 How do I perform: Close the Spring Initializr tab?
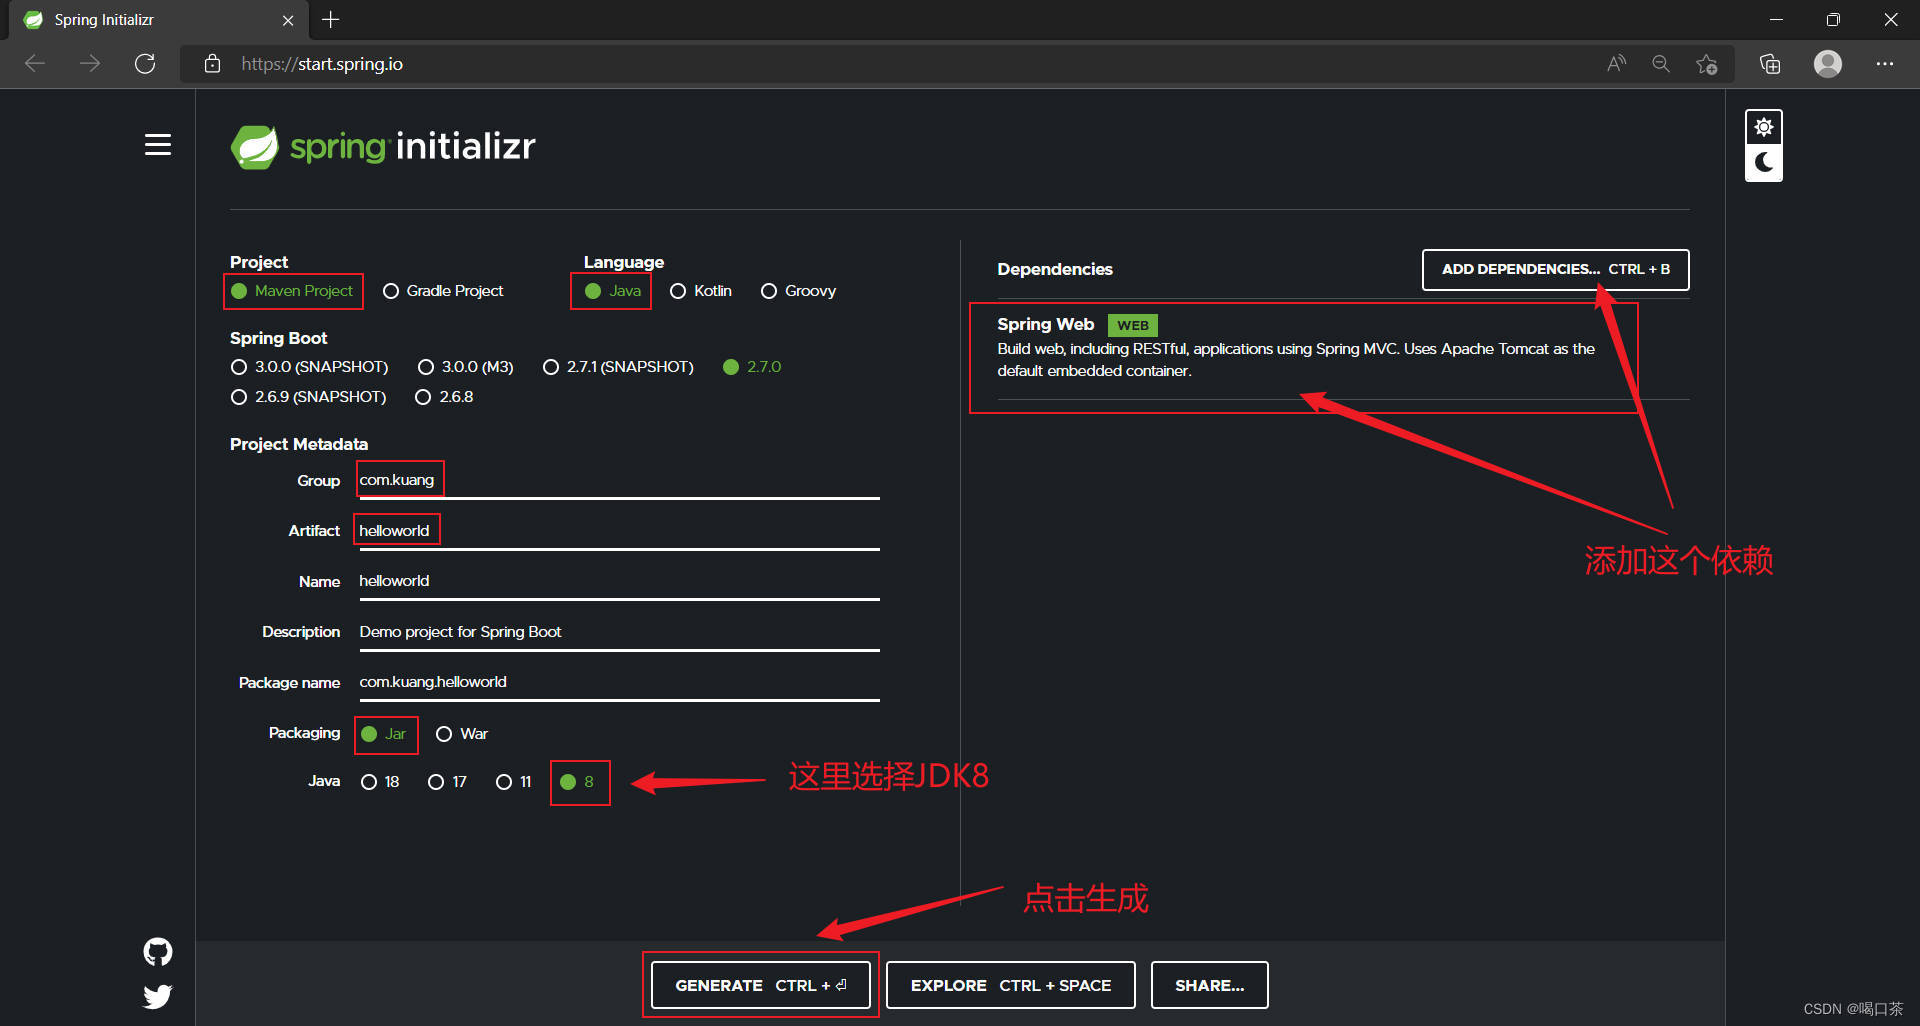click(x=288, y=20)
